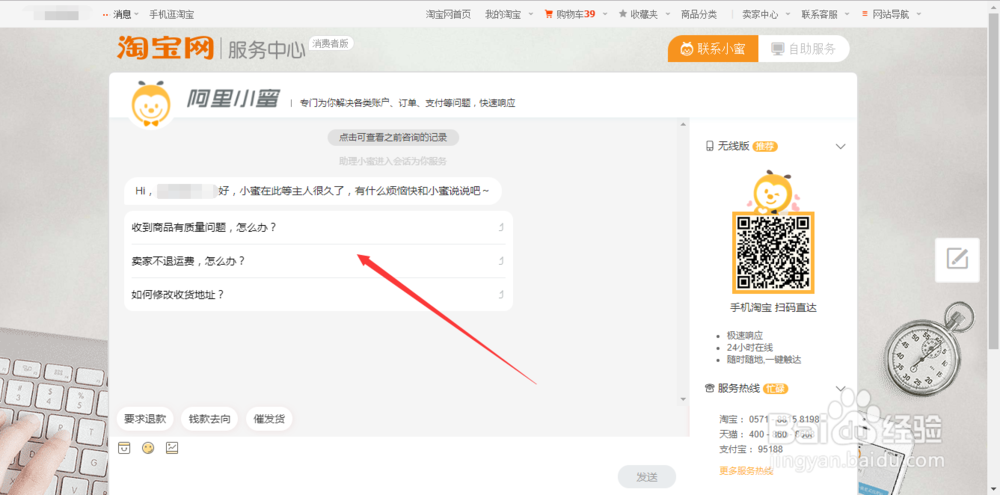This screenshot has height=495, width=1000.
Task: Click the 钱款去向 quick button
Action: [209, 419]
